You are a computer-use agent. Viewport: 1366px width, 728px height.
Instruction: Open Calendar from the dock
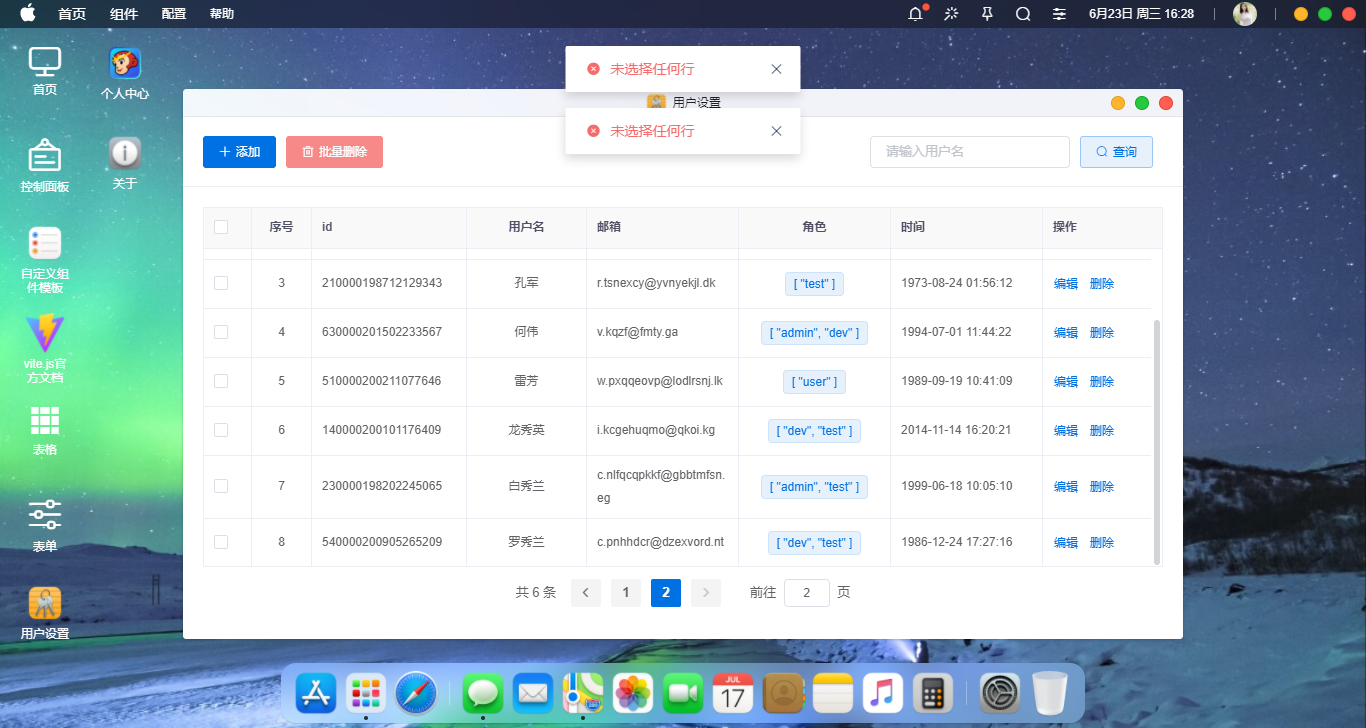coord(733,692)
